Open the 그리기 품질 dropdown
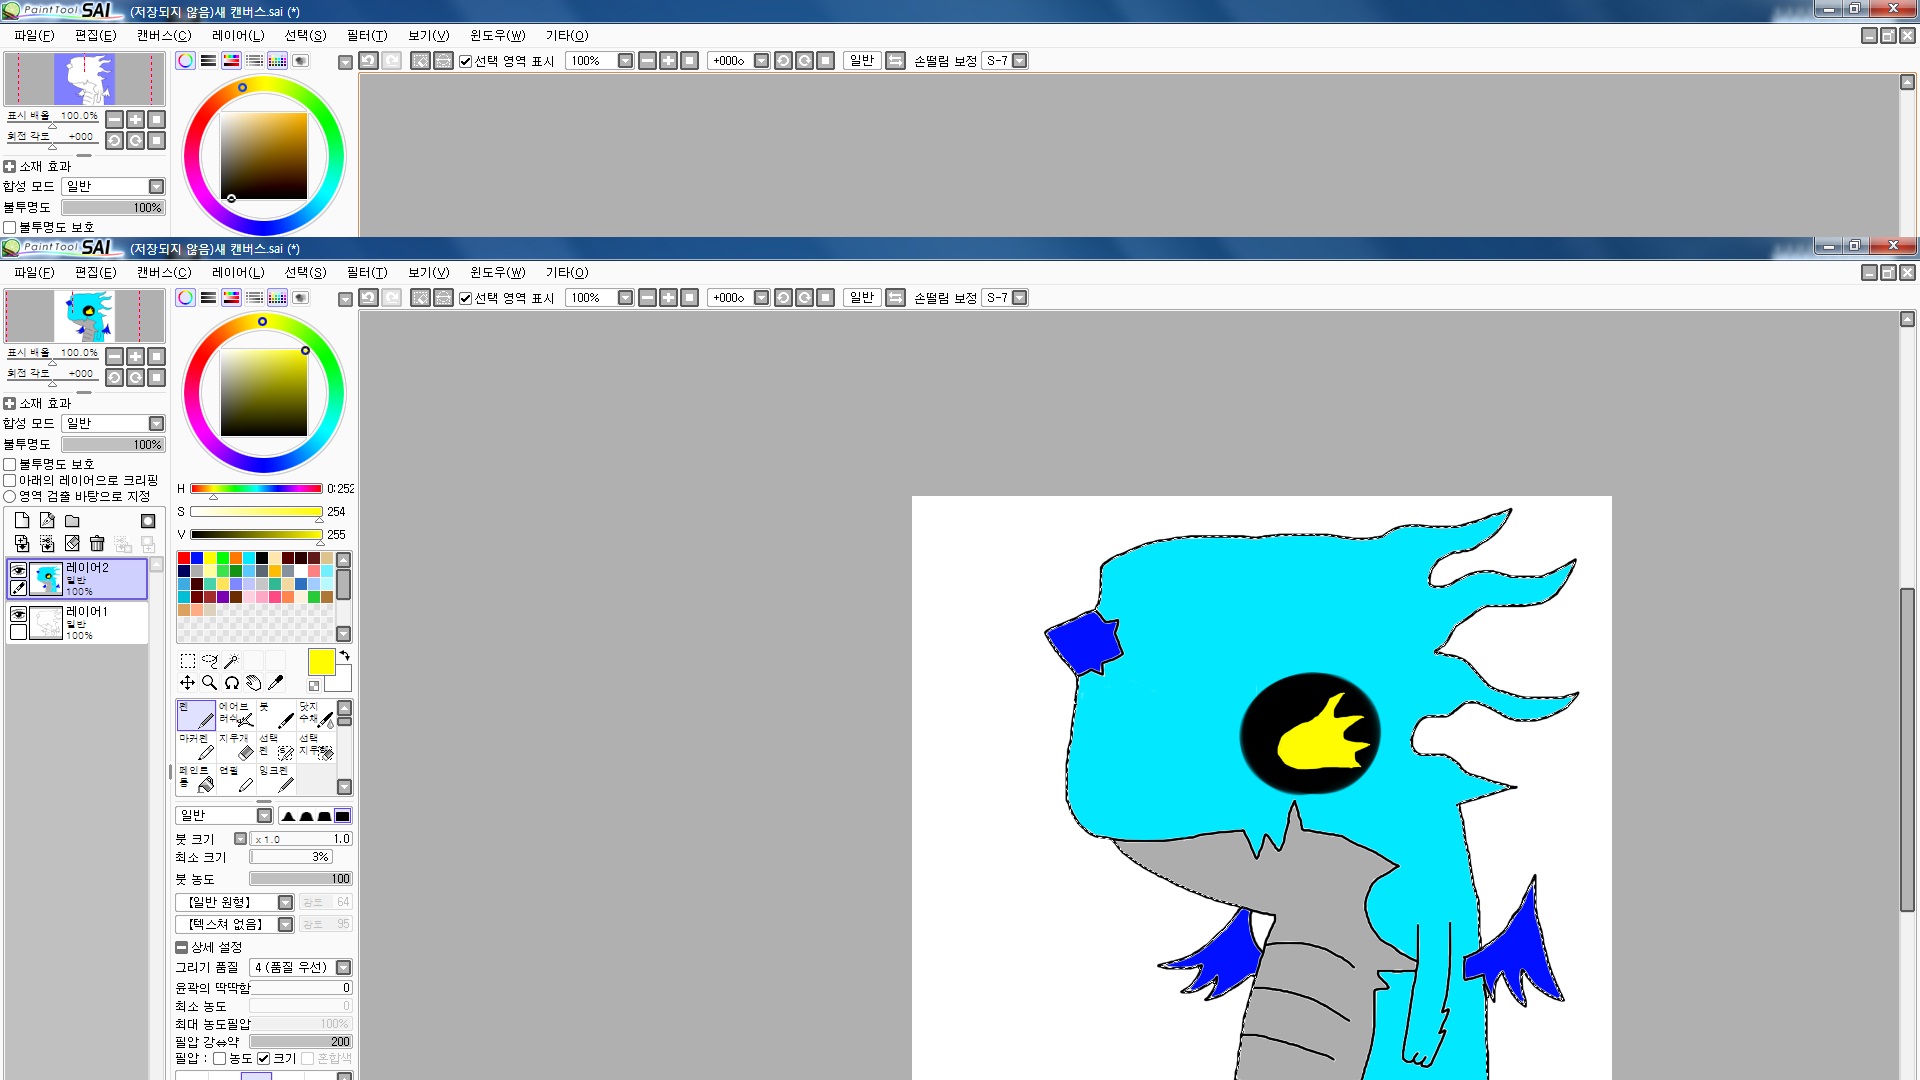Image resolution: width=1920 pixels, height=1080 pixels. 343,968
